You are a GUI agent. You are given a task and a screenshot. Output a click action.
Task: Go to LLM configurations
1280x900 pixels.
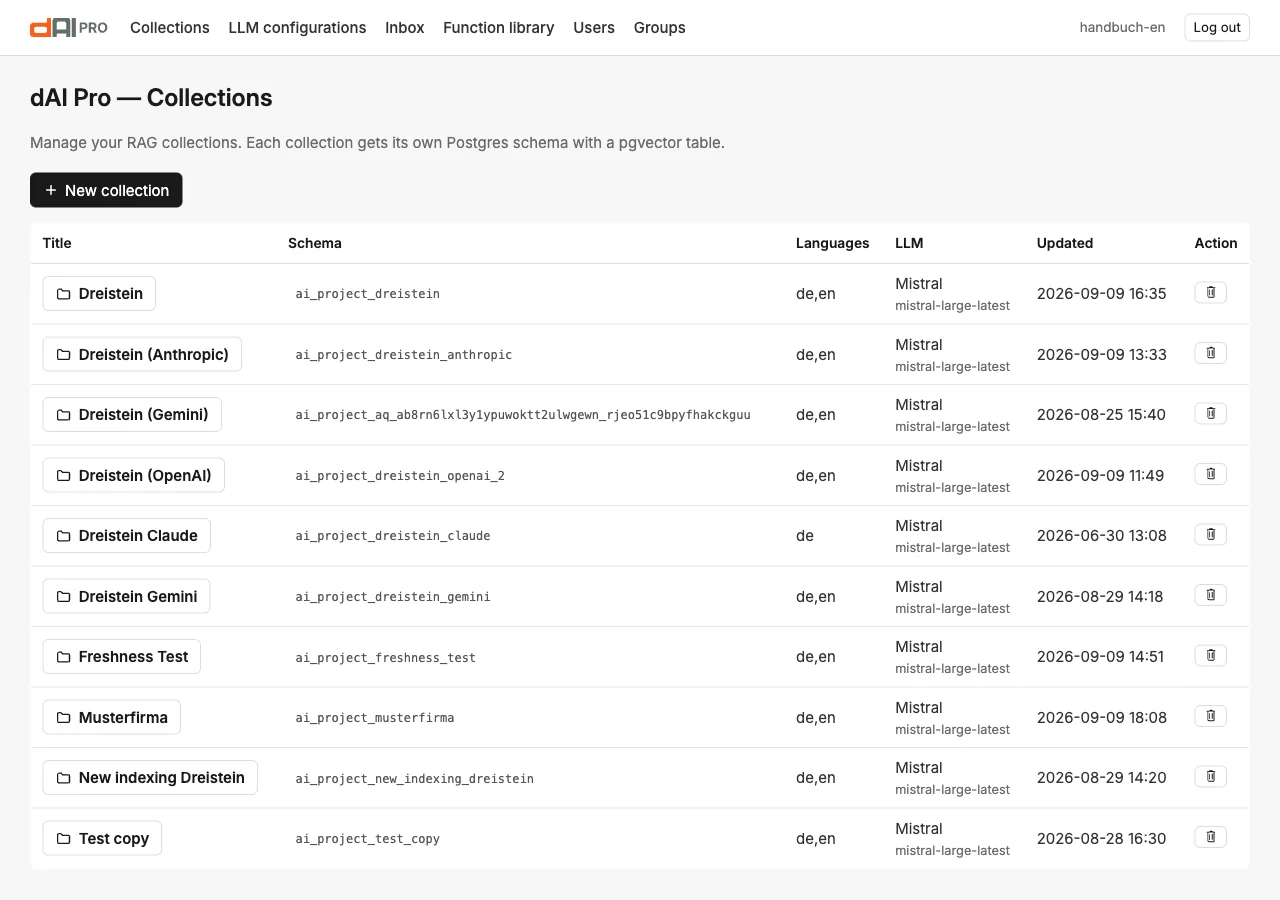click(297, 28)
